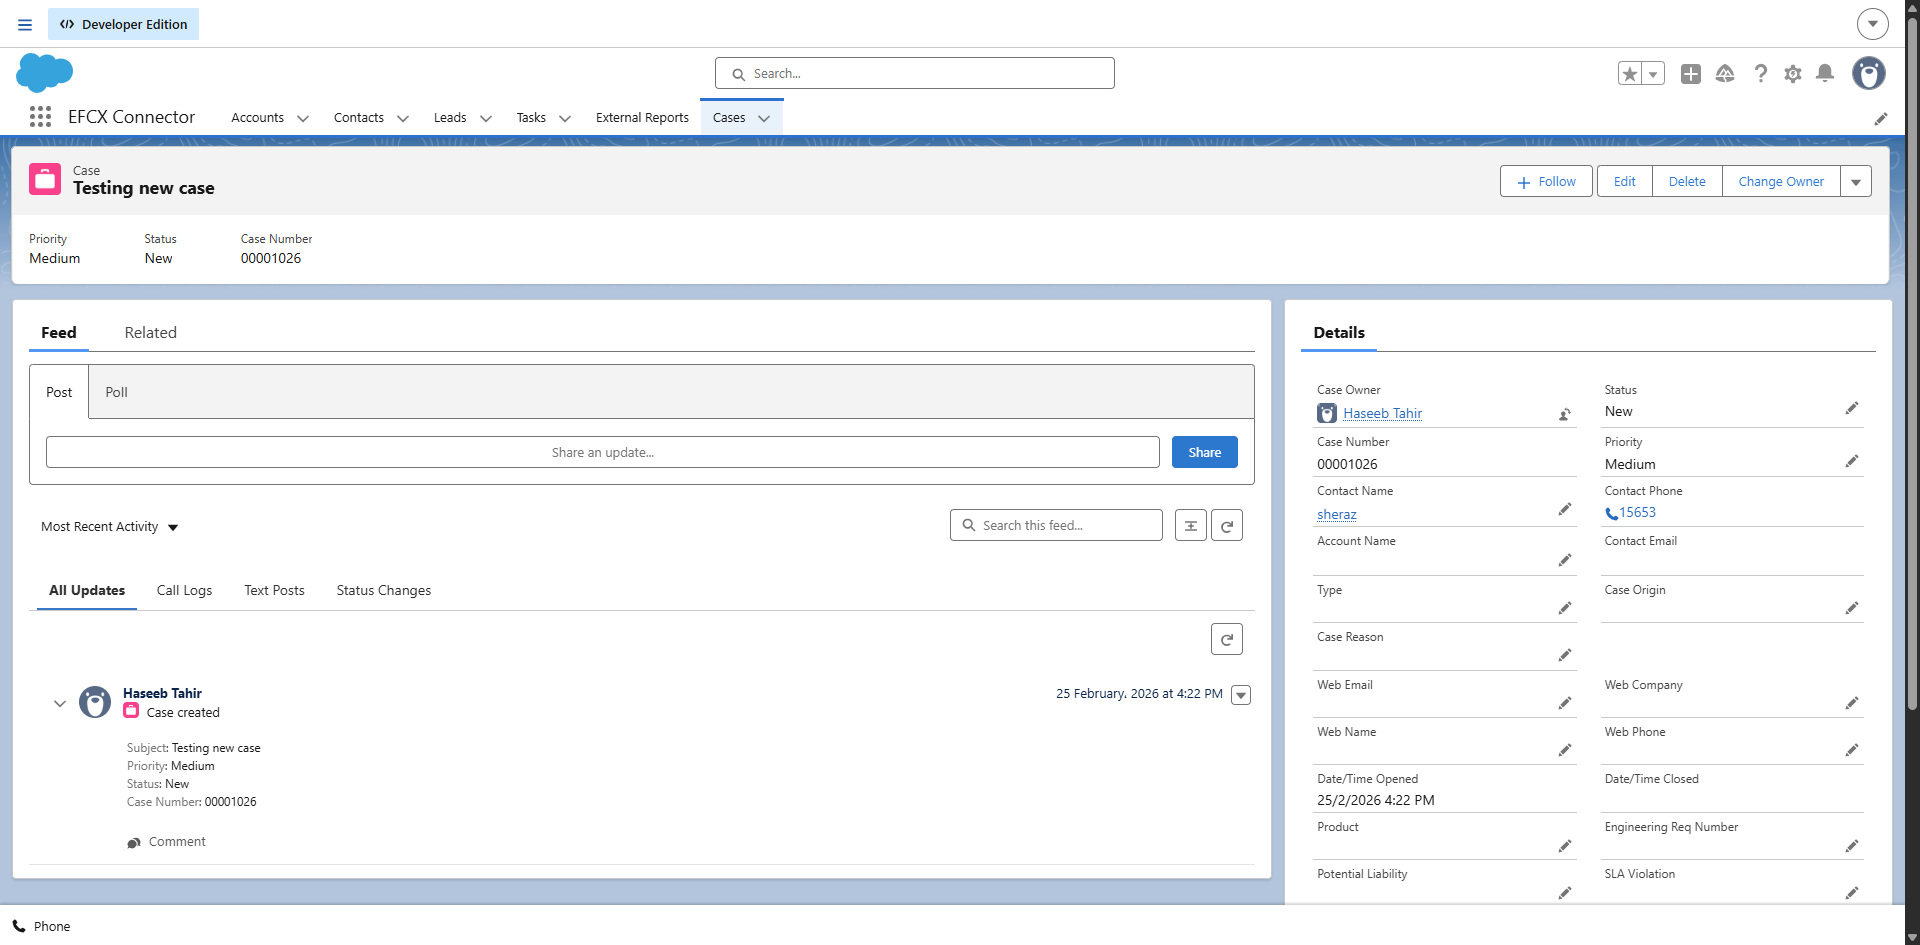1920x945 pixels.
Task: Edit the Type field pencil
Action: pos(1565,608)
